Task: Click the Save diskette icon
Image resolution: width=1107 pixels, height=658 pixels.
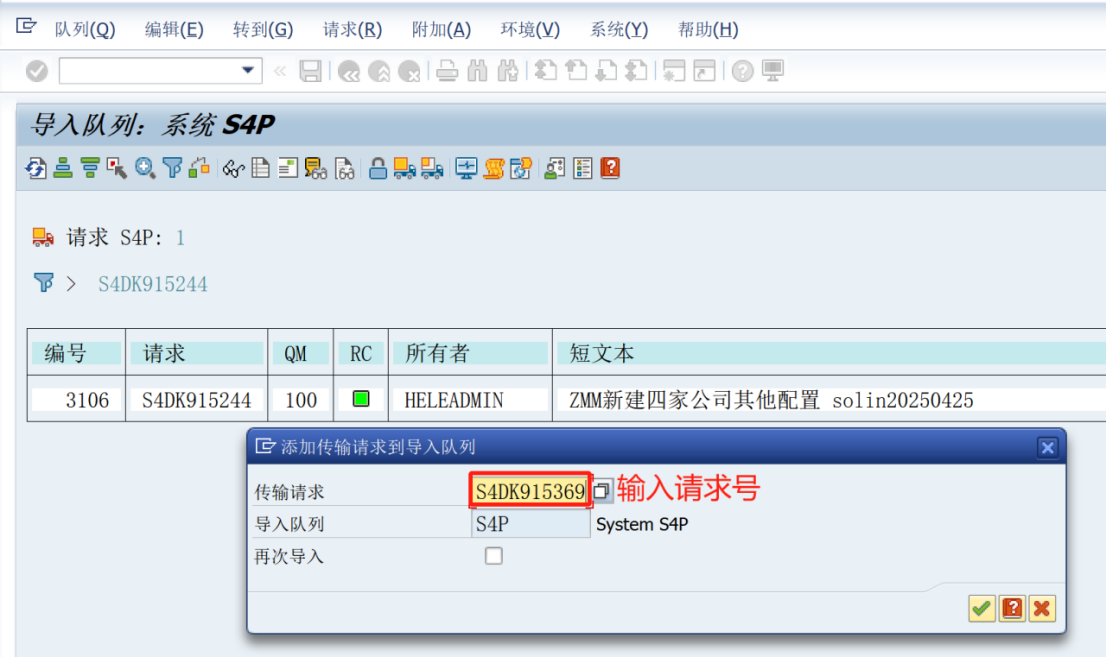Action: [x=311, y=71]
